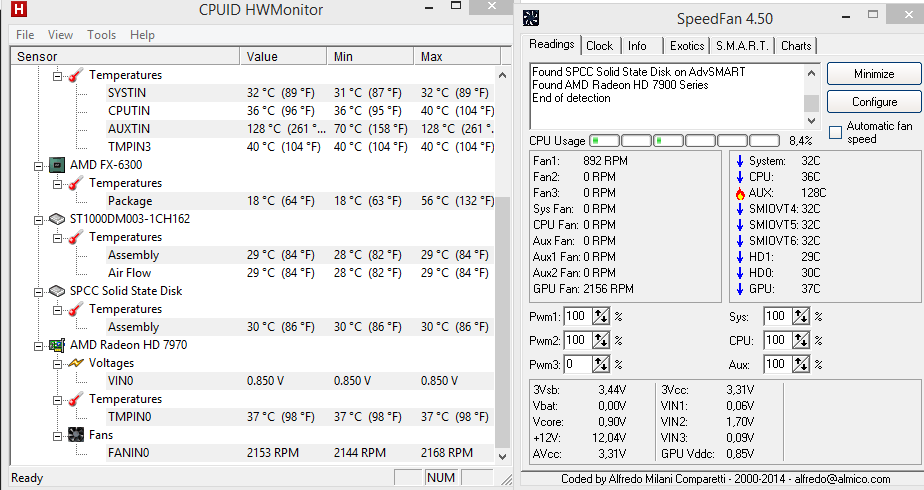Click the Max column header

(457, 57)
